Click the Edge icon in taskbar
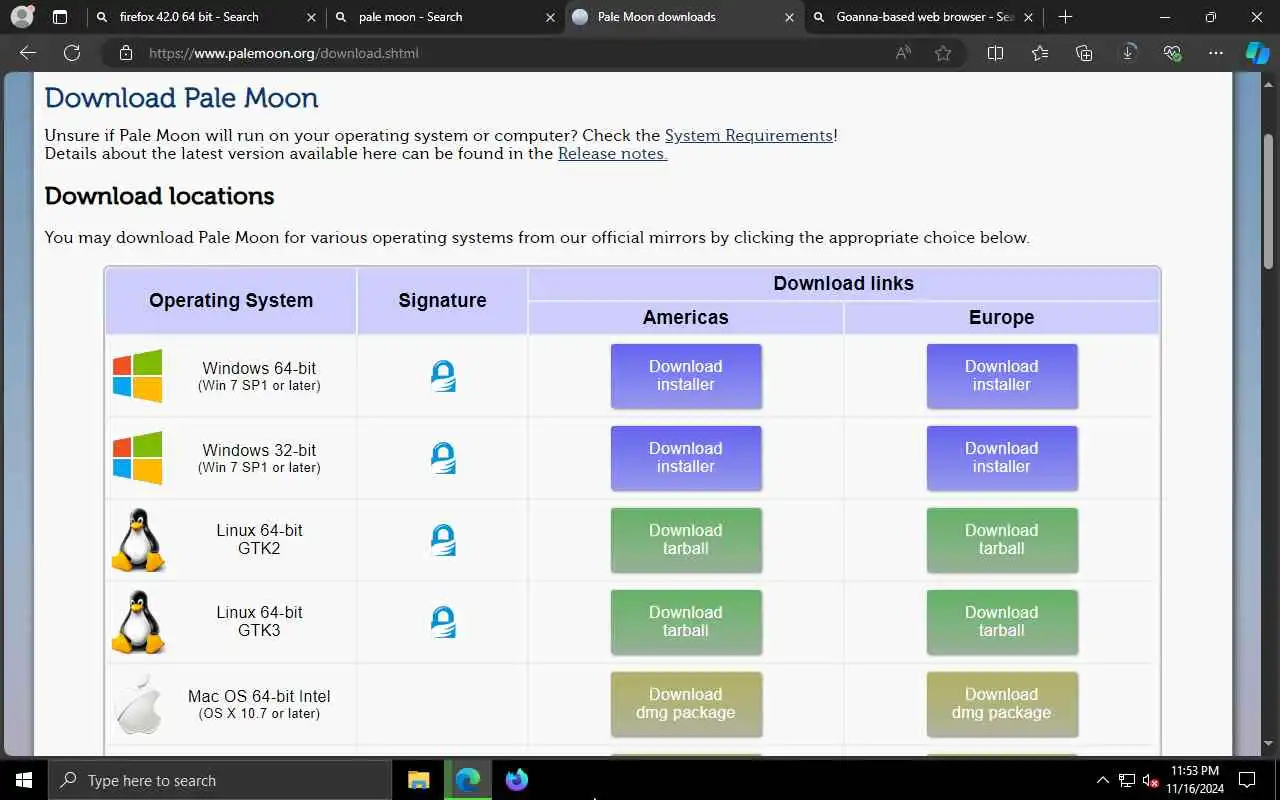Image resolution: width=1280 pixels, height=800 pixels. 468,780
